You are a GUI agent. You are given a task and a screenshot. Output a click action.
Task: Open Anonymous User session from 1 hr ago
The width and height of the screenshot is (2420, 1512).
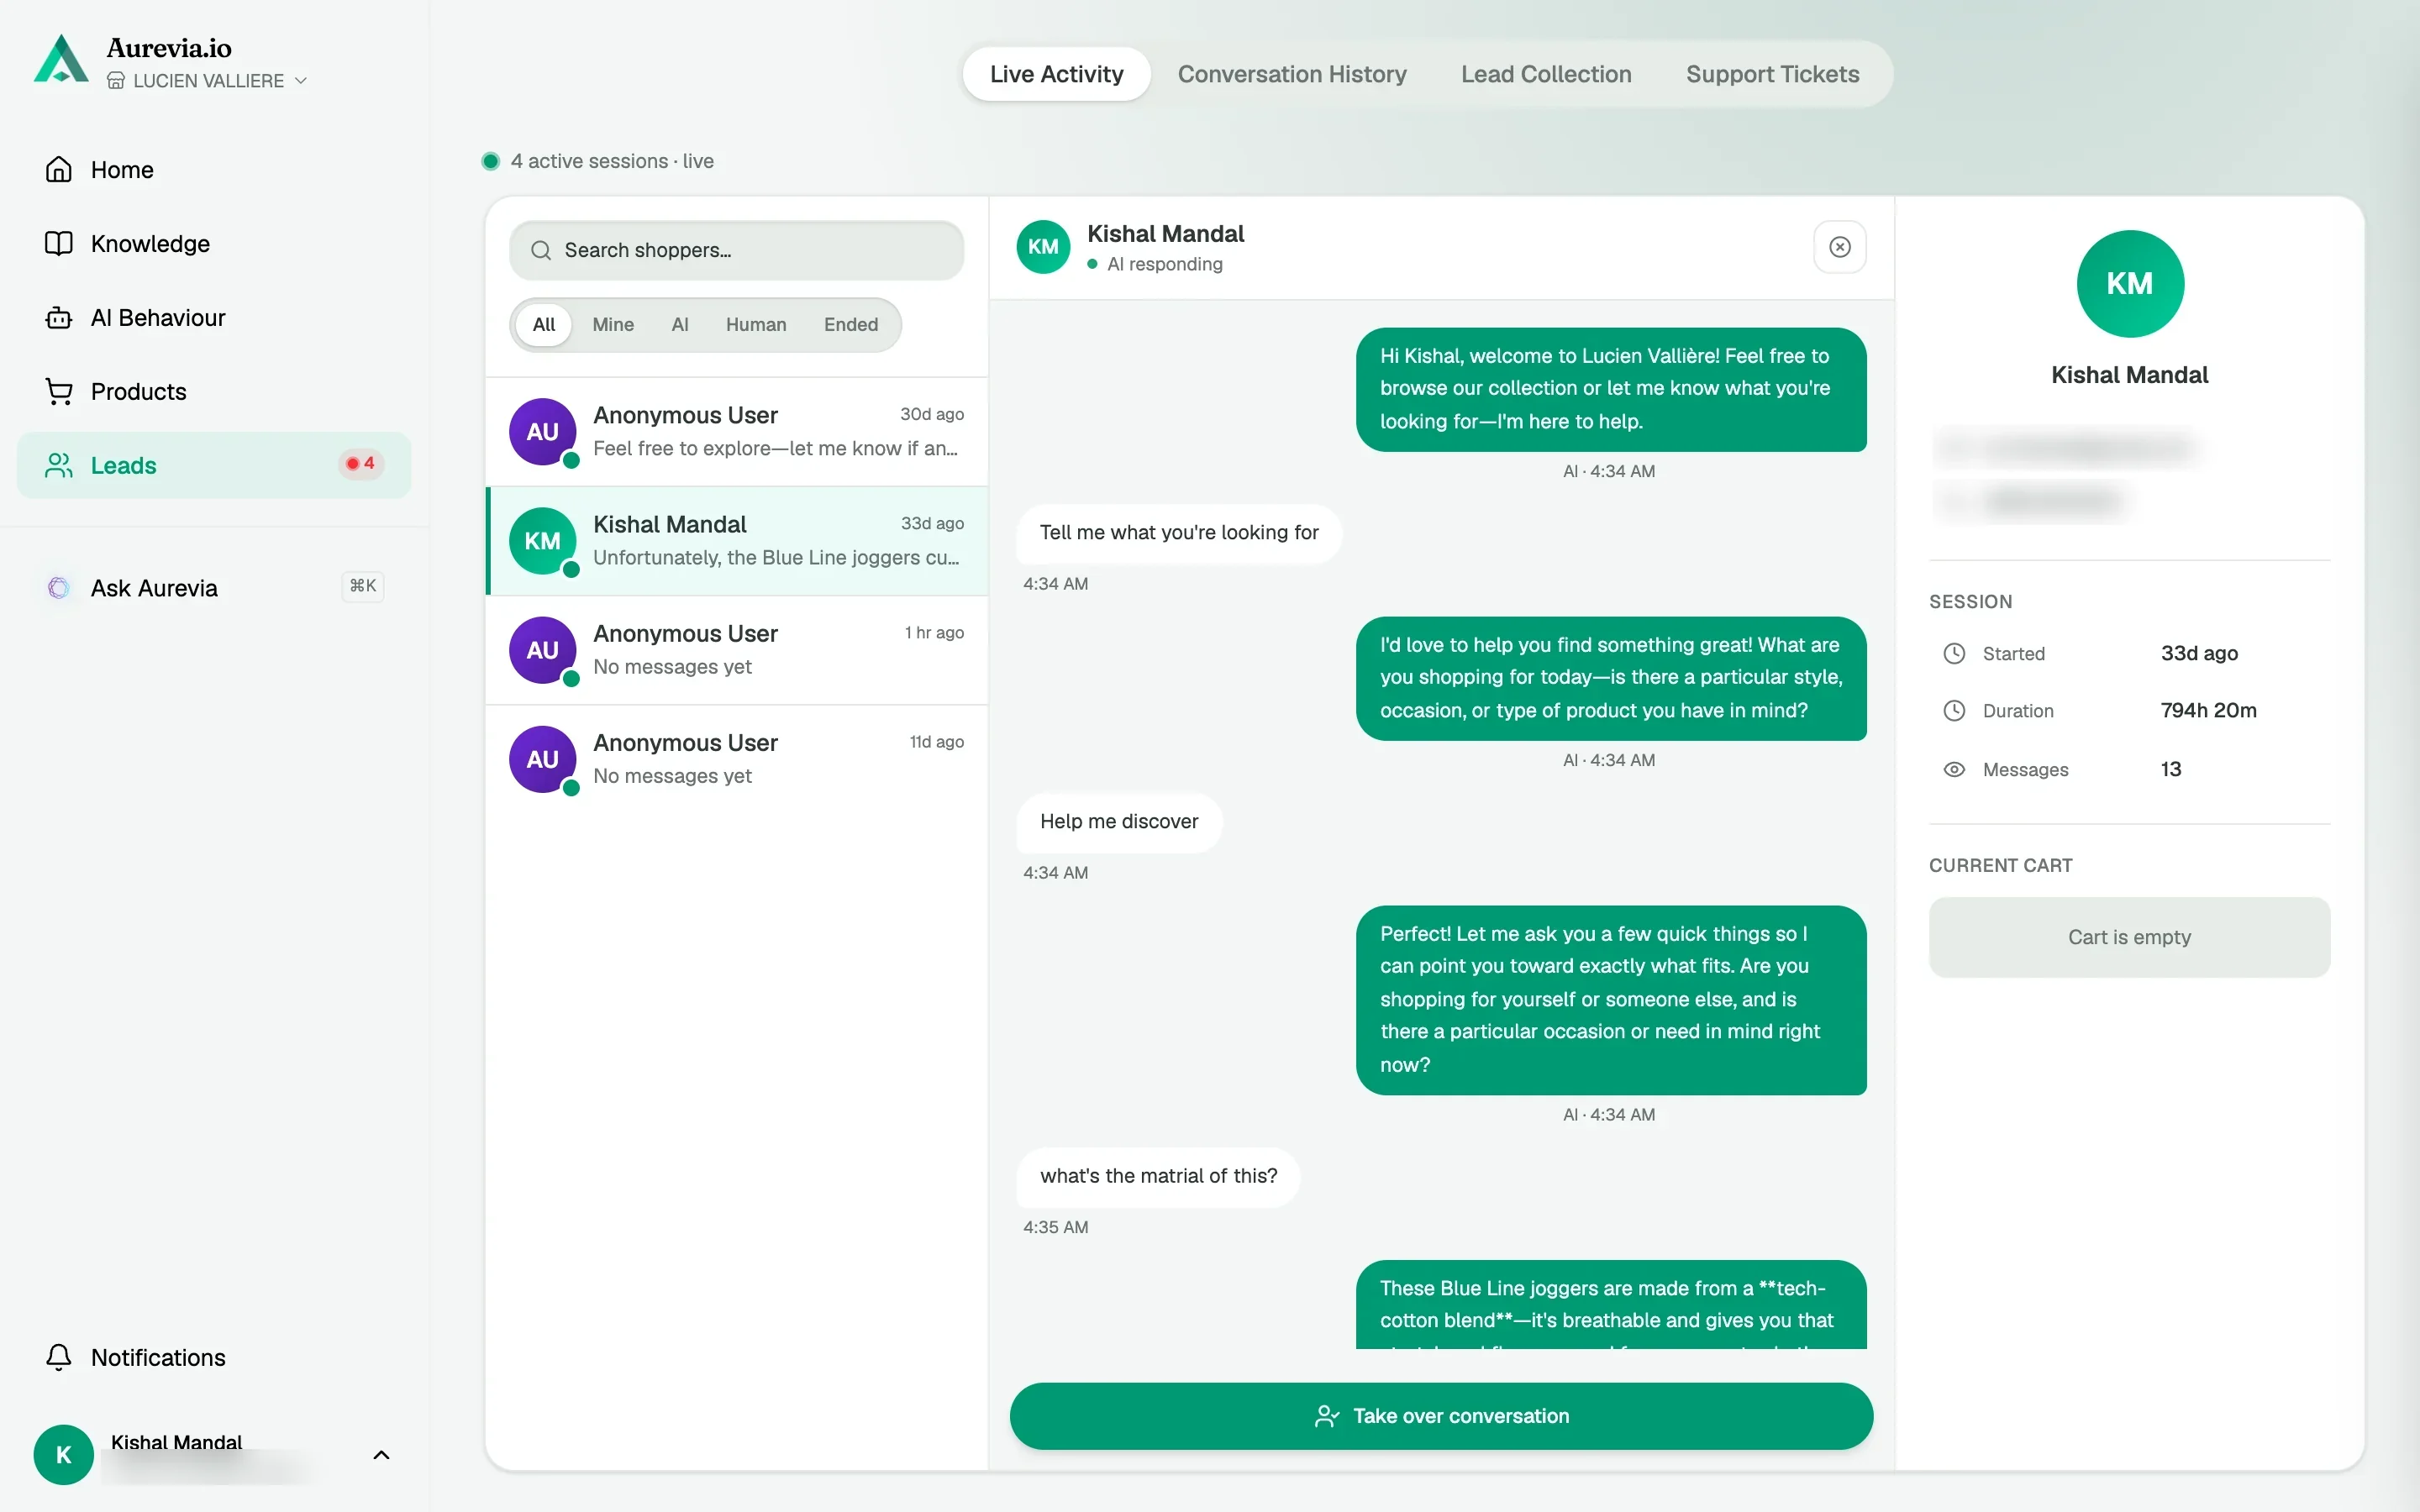737,650
